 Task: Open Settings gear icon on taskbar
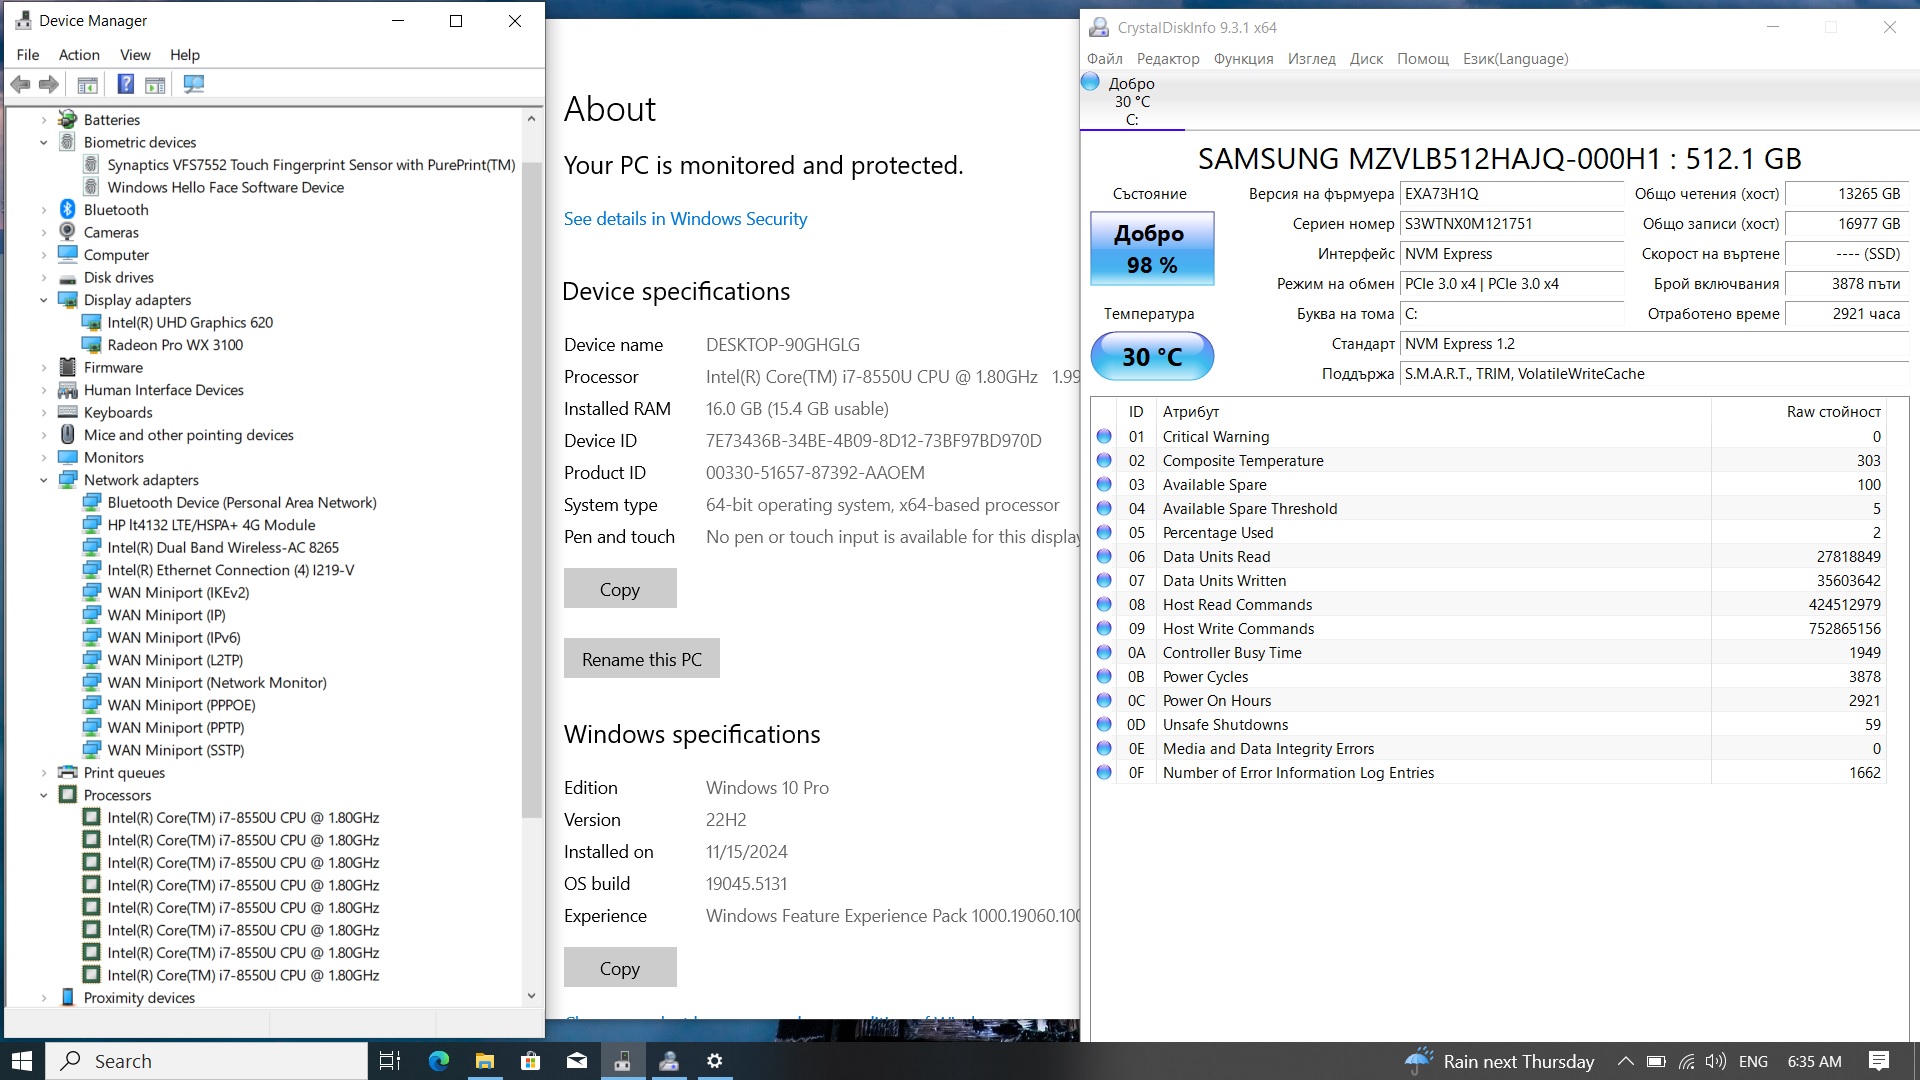click(715, 1061)
